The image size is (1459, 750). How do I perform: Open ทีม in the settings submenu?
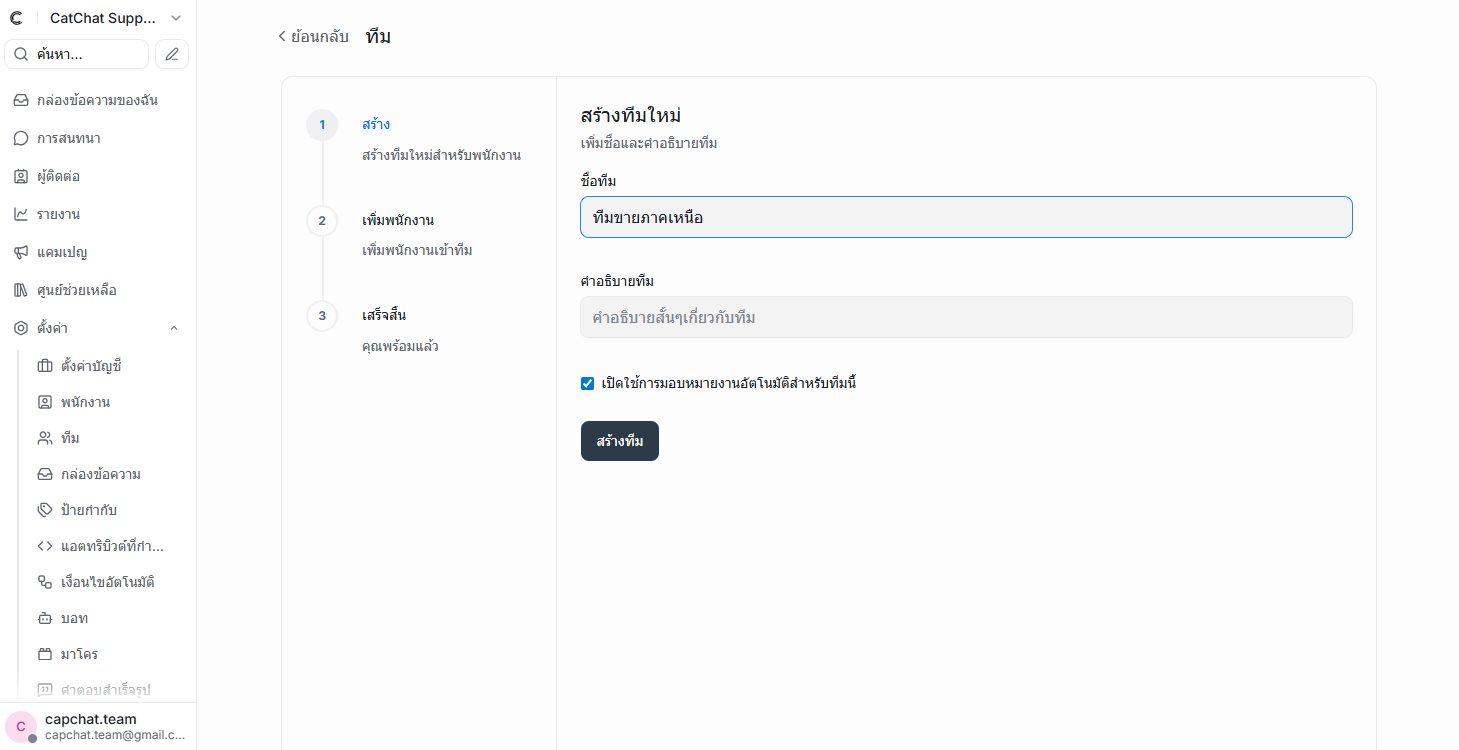pyautogui.click(x=70, y=438)
